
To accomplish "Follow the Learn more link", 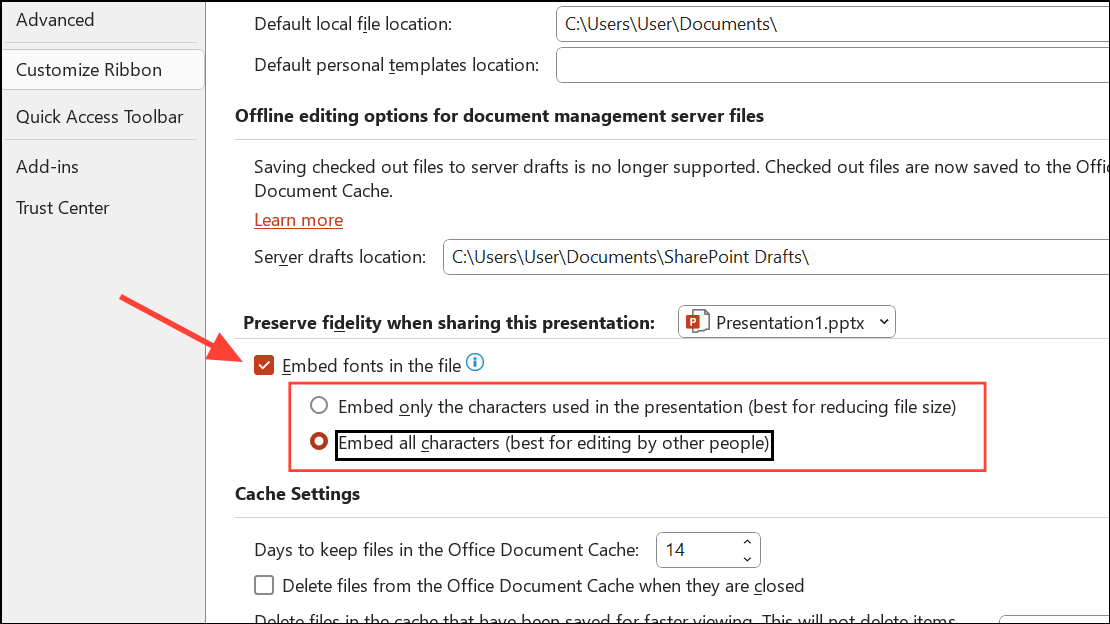I will pyautogui.click(x=298, y=220).
